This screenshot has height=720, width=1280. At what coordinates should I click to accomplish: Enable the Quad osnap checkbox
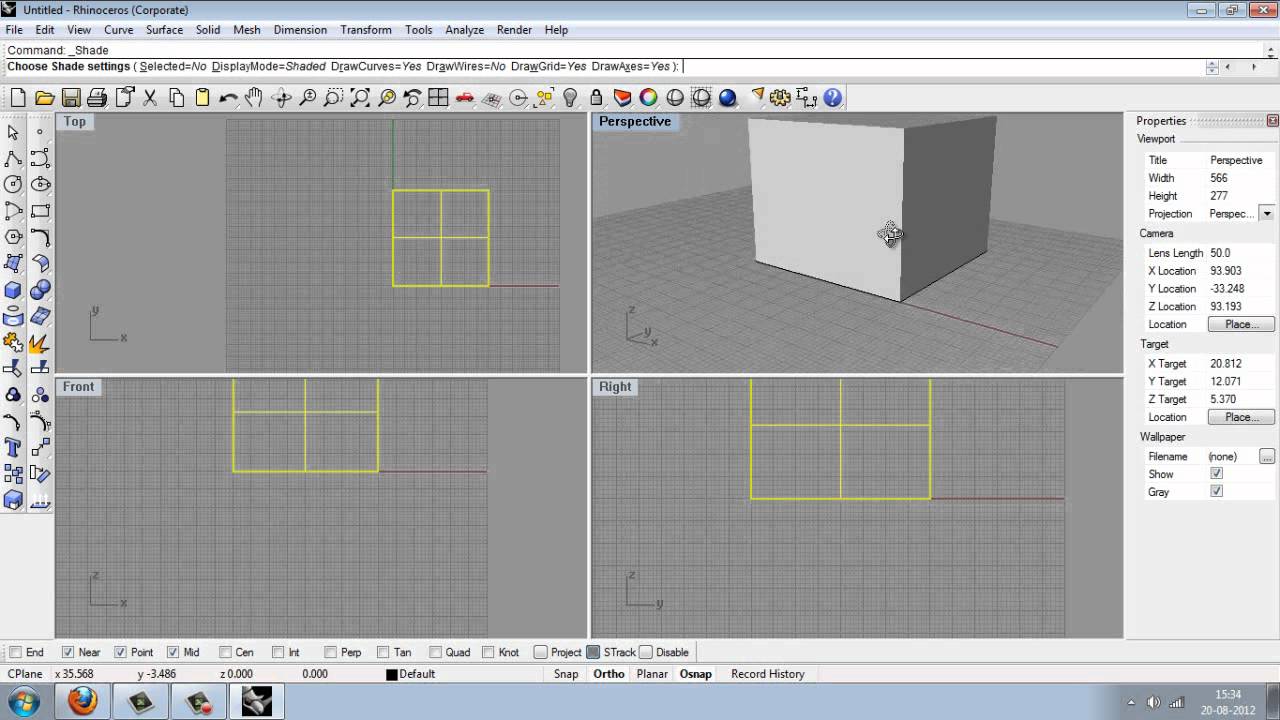435,652
